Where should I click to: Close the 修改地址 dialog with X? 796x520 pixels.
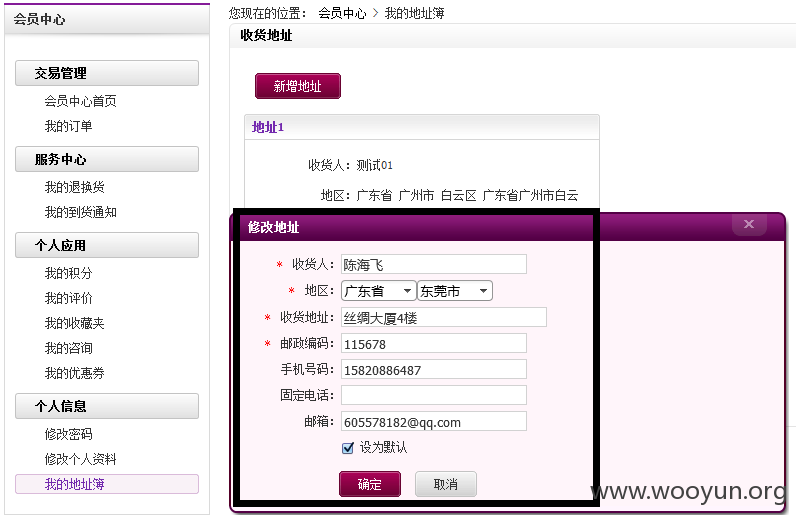pos(749,224)
